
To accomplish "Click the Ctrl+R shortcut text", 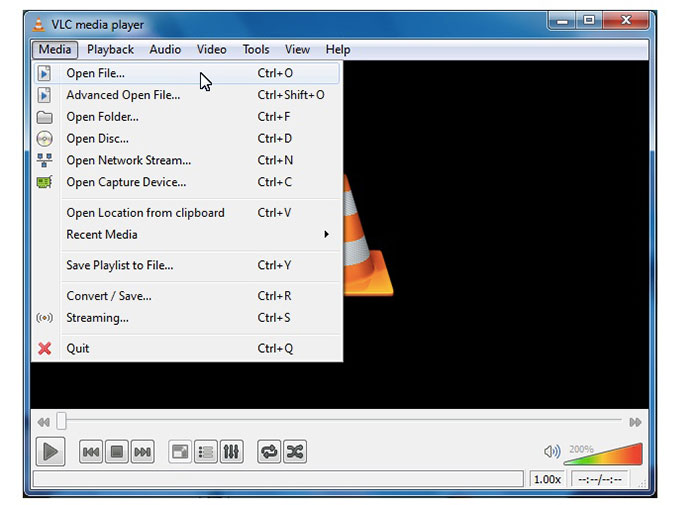I will 274,296.
